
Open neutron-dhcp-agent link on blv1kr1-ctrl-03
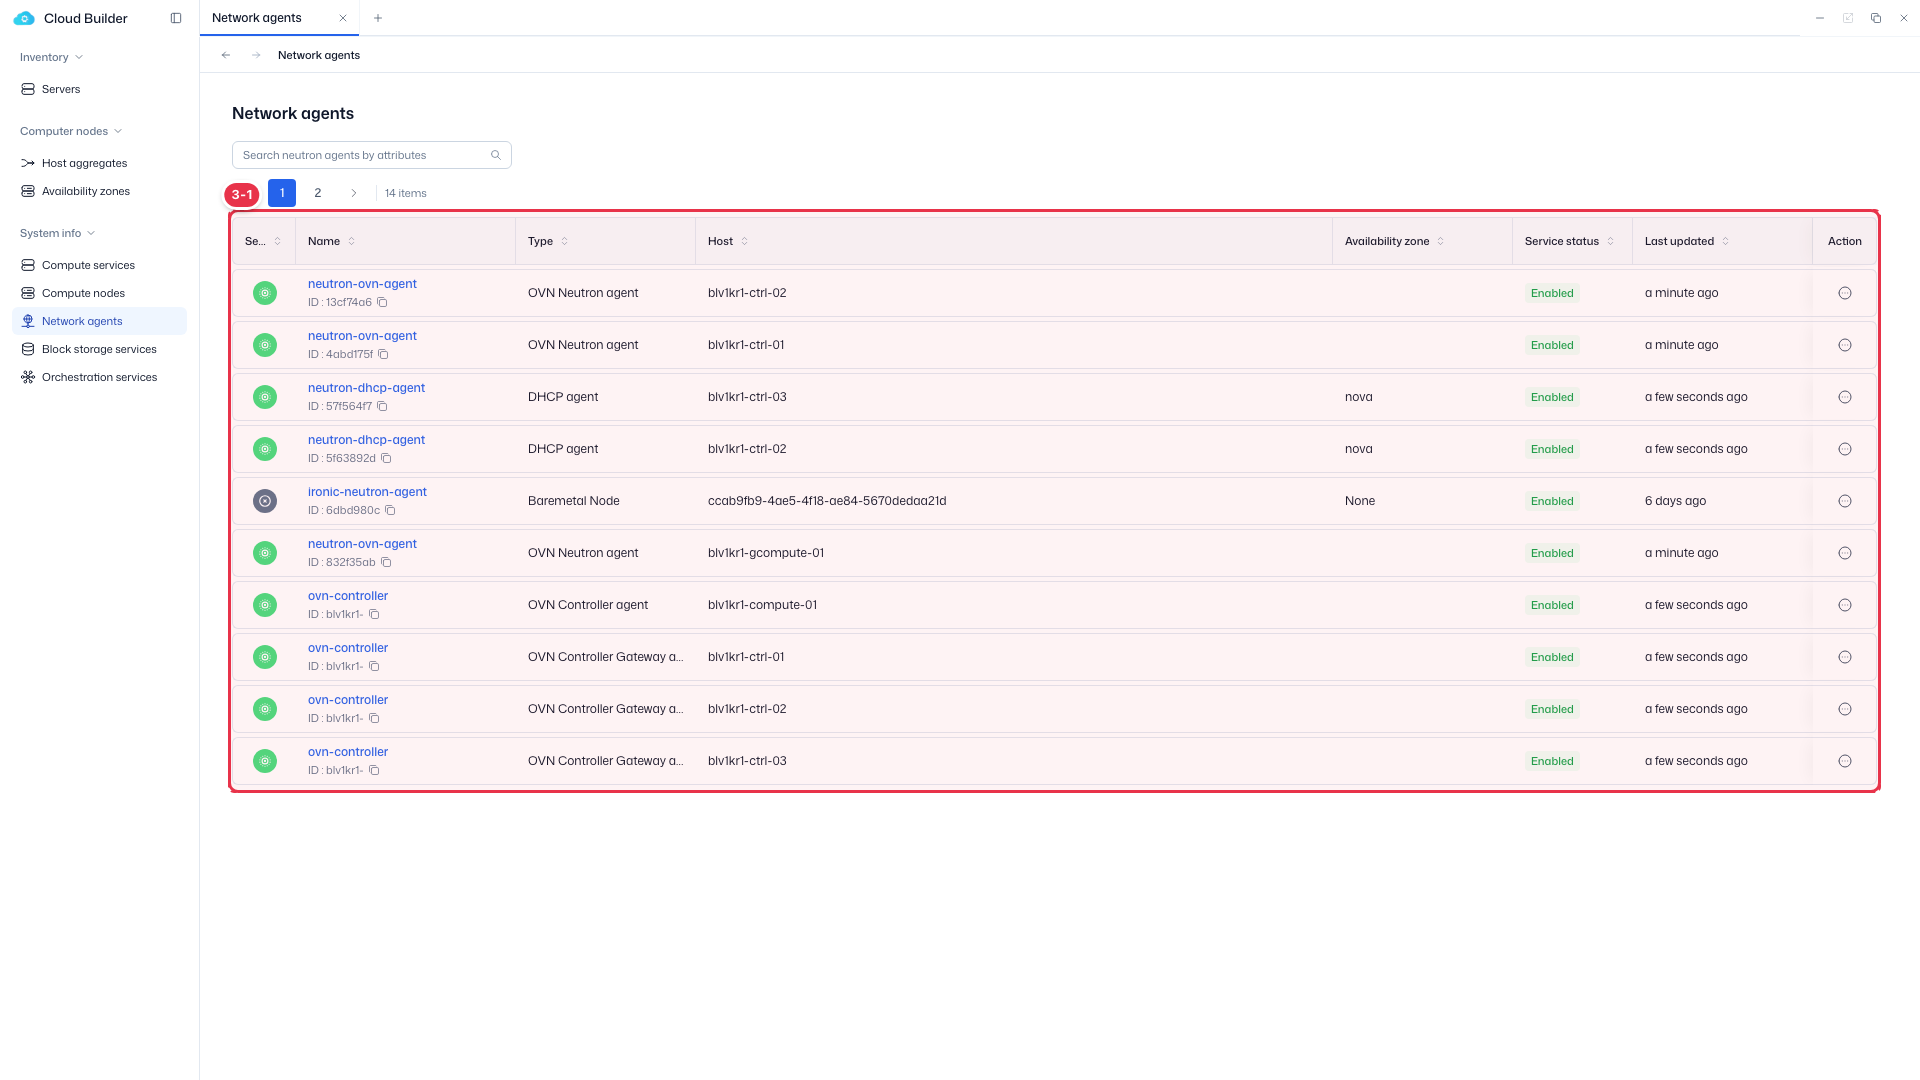click(366, 388)
